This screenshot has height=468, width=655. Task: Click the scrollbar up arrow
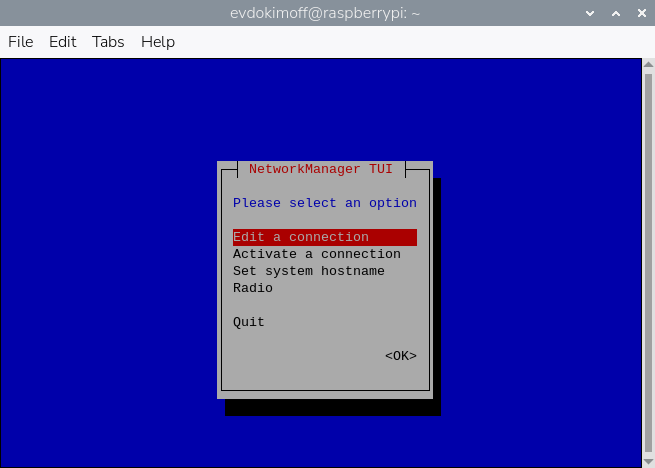tap(647, 66)
